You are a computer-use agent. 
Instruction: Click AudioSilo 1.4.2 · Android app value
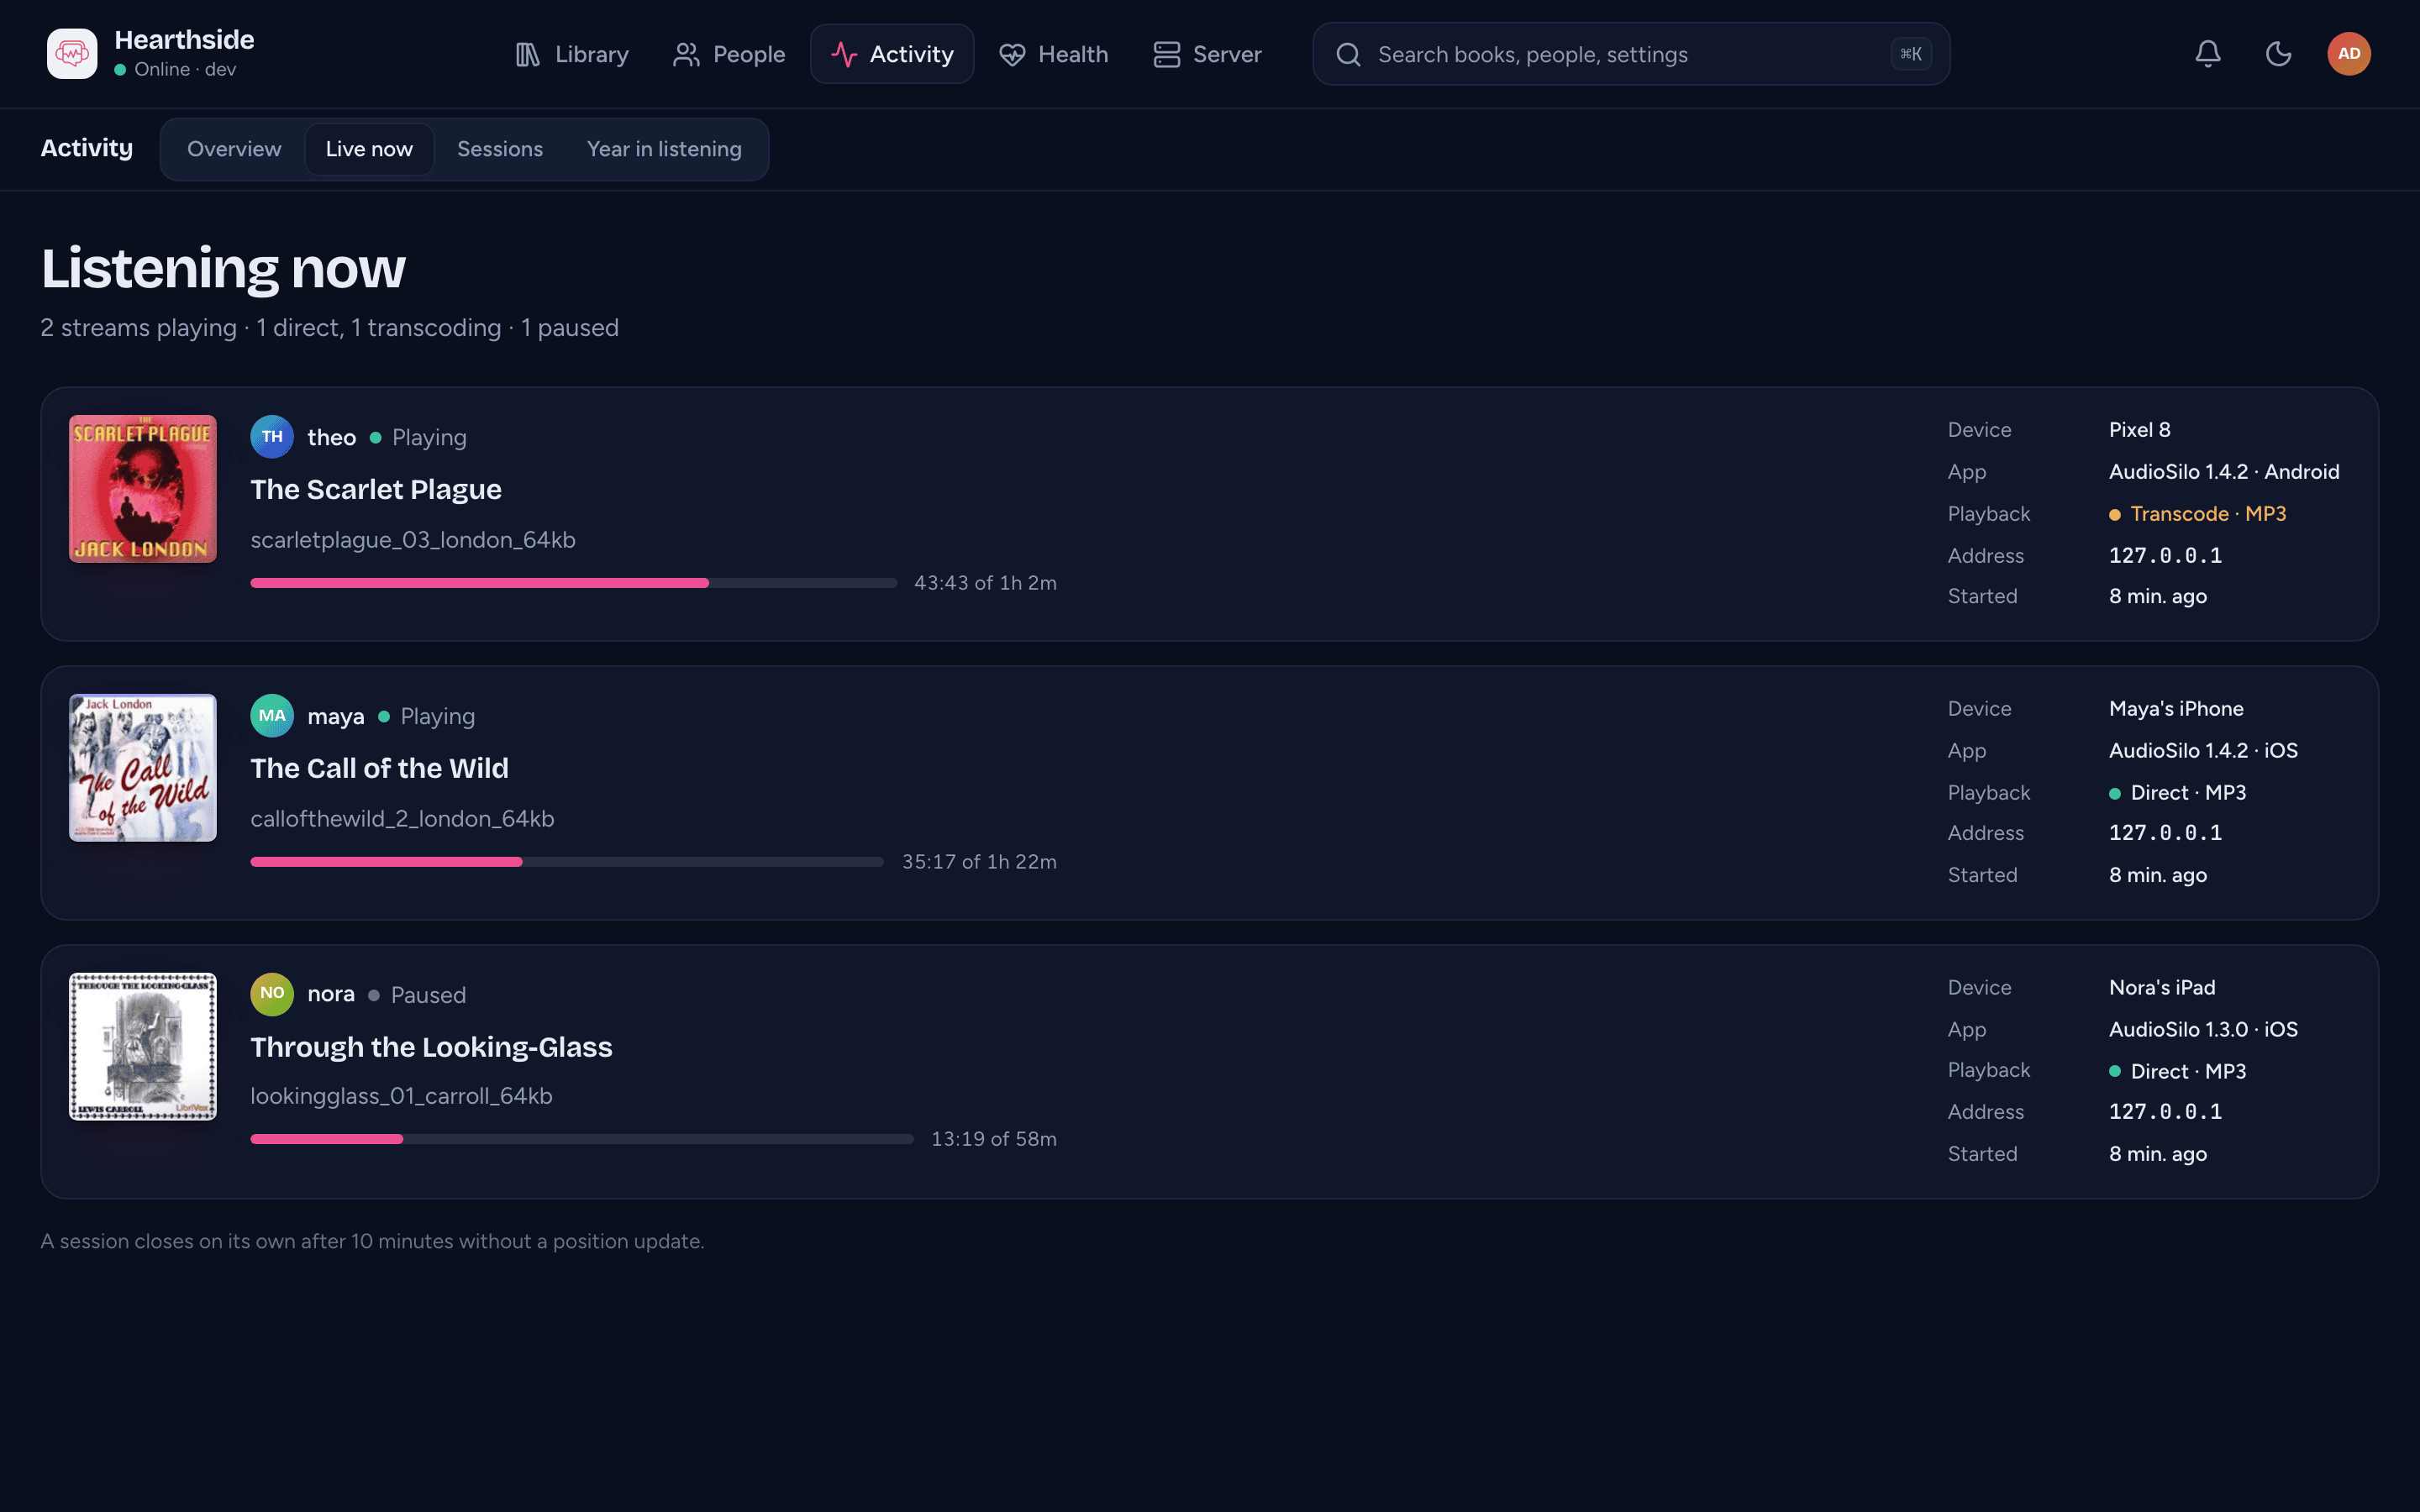(2224, 472)
